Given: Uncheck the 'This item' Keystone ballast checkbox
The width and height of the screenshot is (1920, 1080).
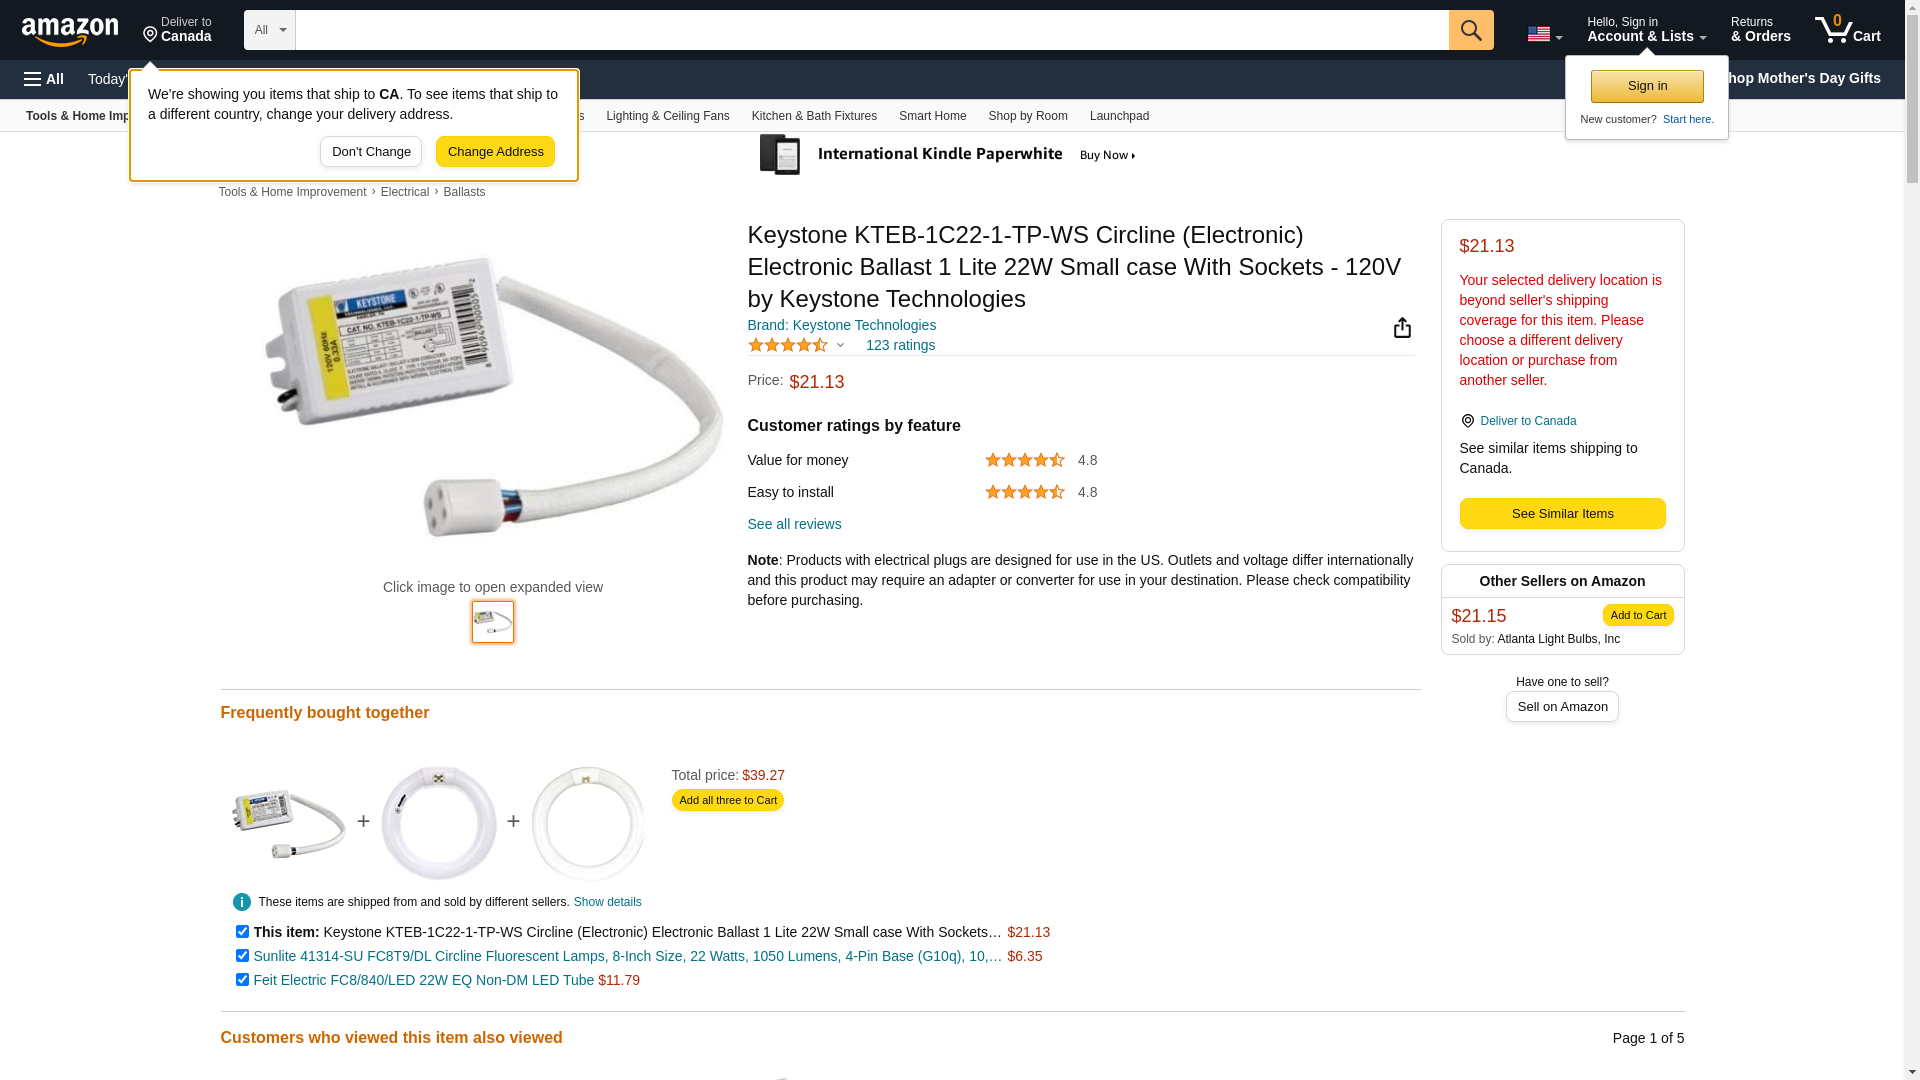Looking at the screenshot, I should coord(242,932).
